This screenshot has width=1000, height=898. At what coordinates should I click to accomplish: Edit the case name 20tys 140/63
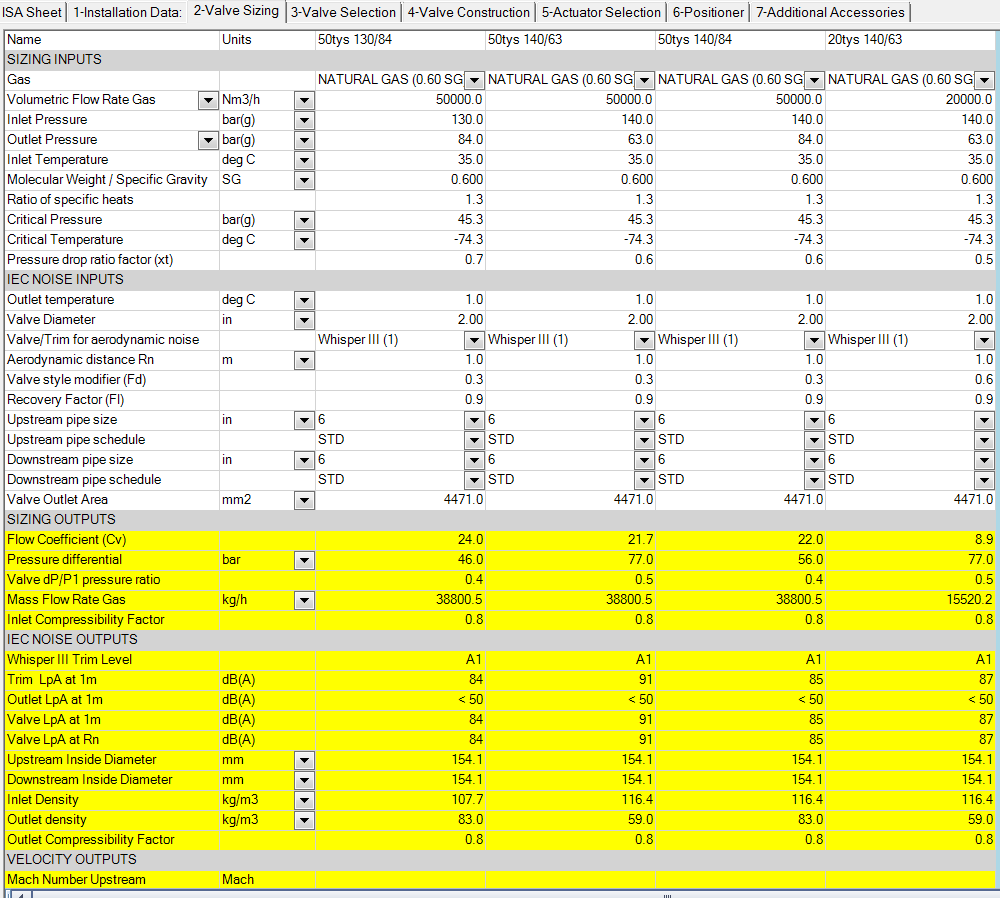coord(910,40)
